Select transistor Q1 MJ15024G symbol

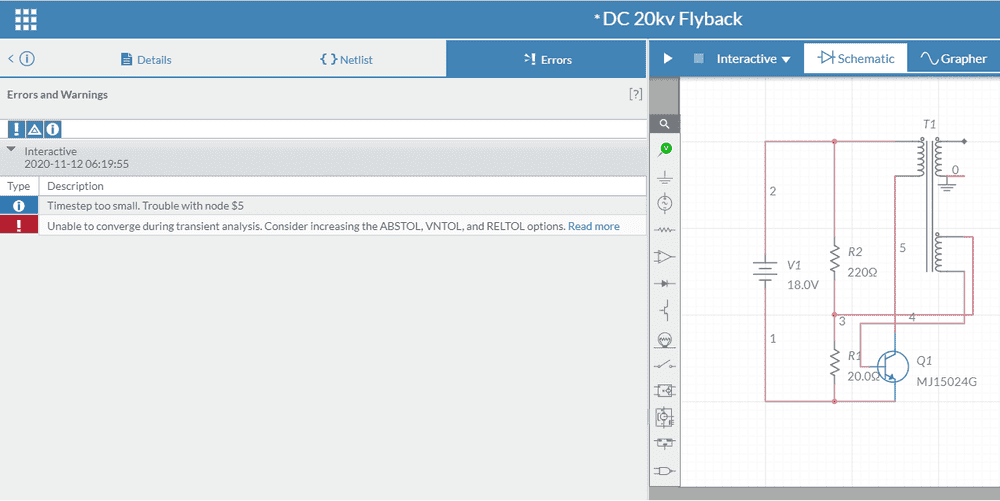click(892, 366)
